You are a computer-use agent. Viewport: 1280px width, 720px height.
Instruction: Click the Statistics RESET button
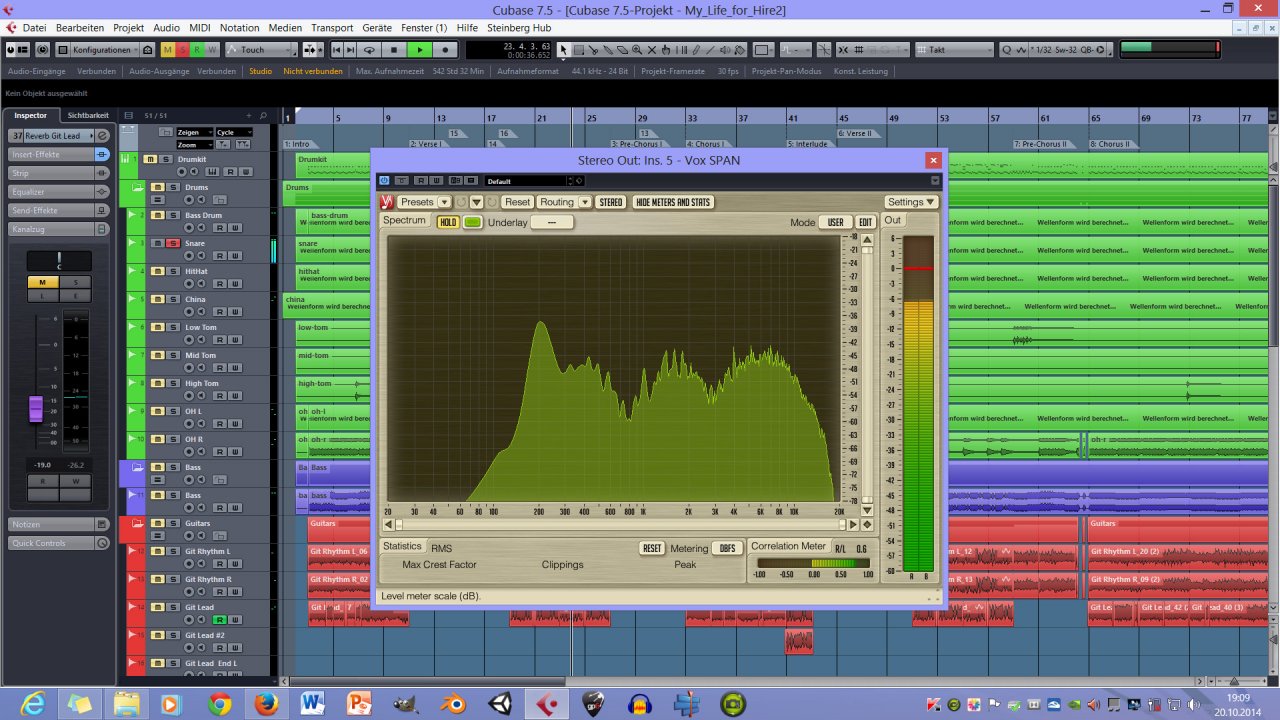[x=652, y=549]
